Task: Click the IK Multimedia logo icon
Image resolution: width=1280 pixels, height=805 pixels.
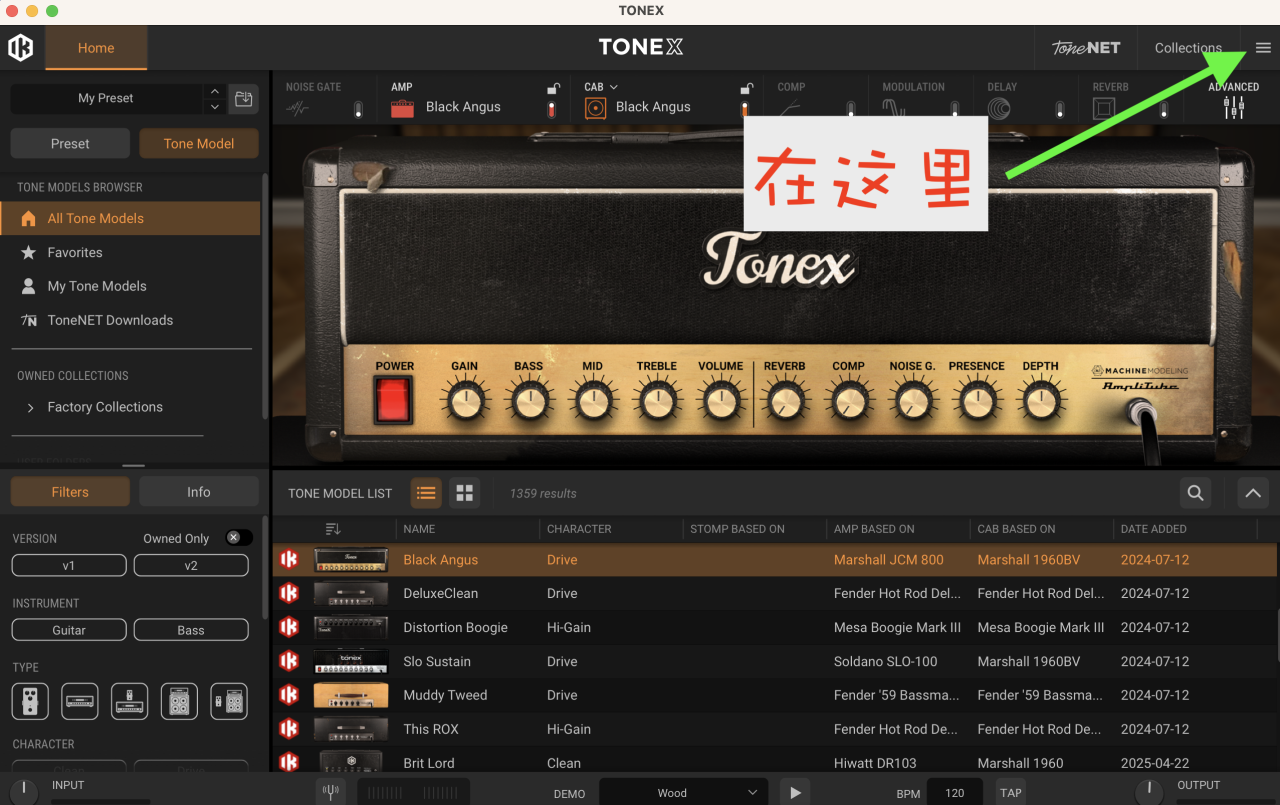Action: (21, 47)
